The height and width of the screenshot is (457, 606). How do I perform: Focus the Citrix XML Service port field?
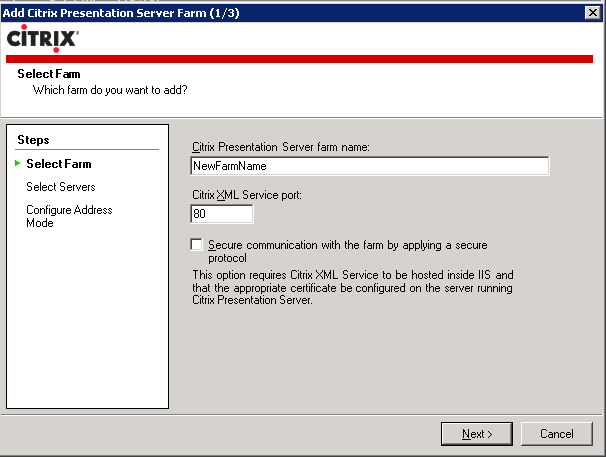coord(222,214)
